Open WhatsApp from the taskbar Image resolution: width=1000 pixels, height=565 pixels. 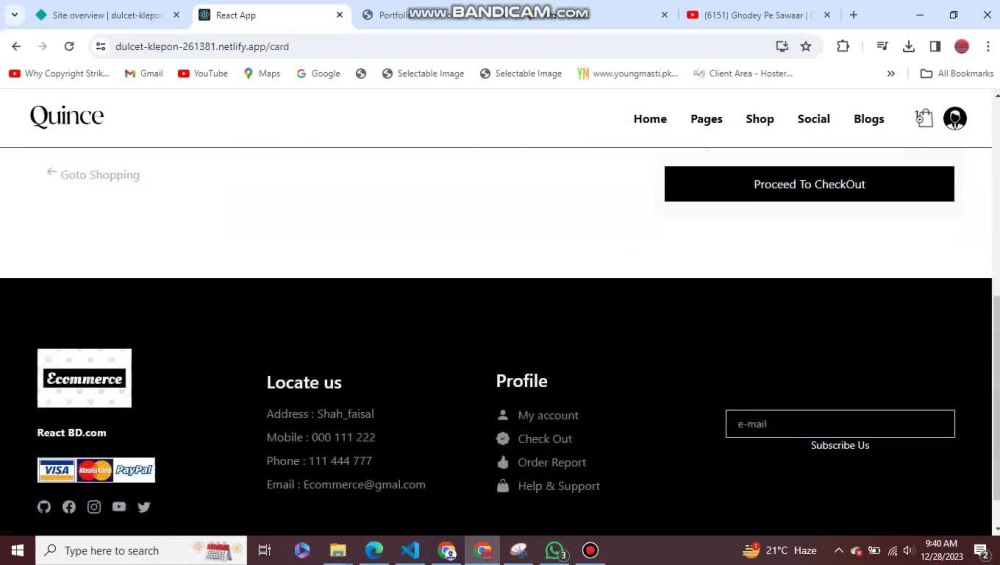pos(555,550)
